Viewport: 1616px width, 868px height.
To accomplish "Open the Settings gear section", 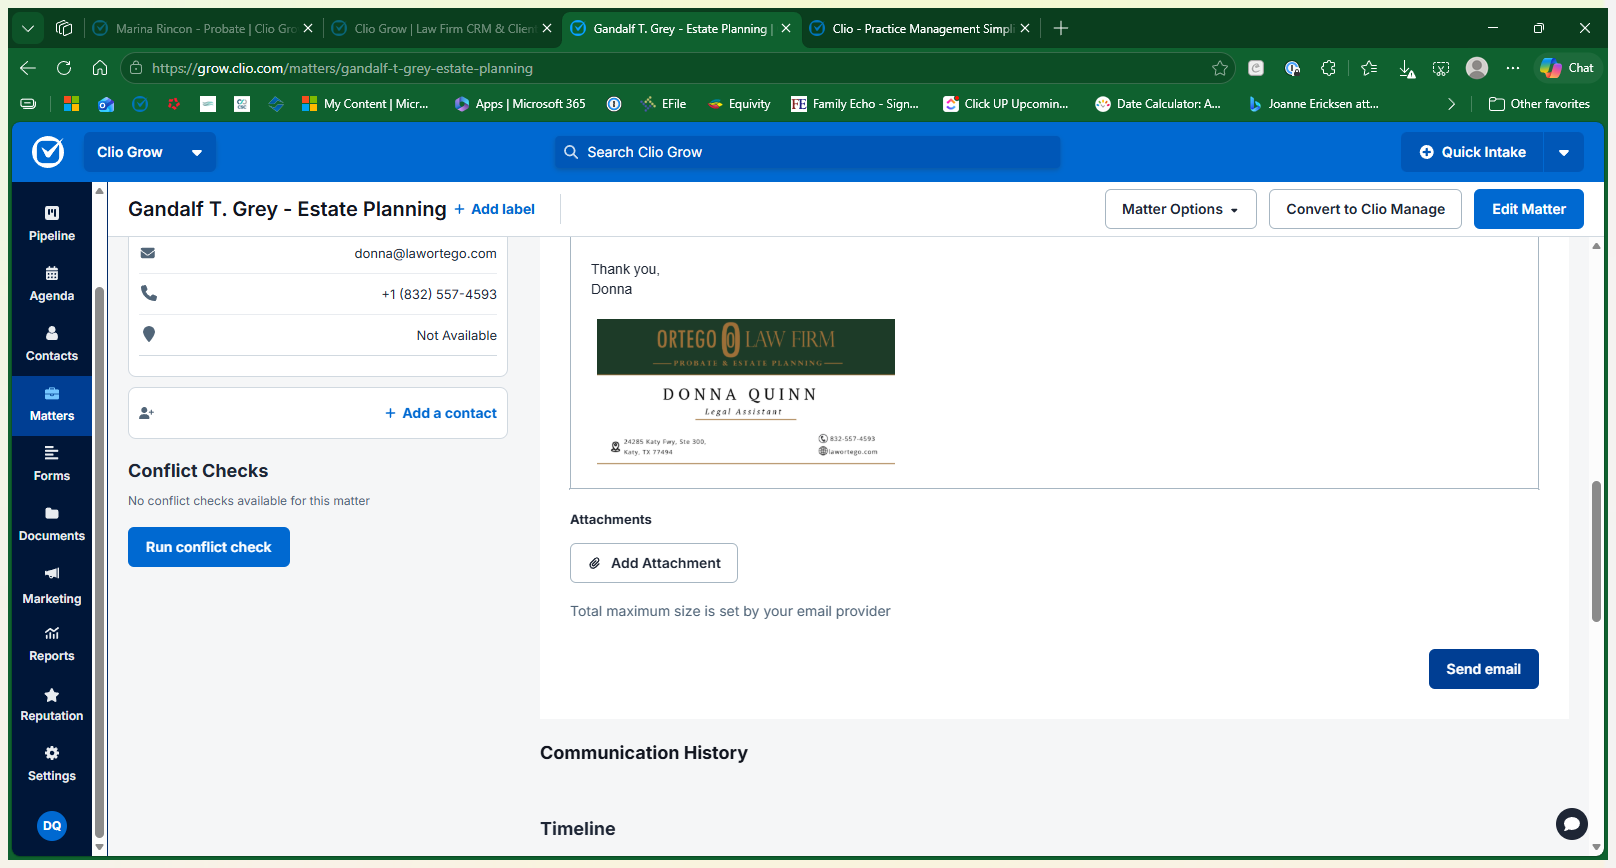I will 52,764.
